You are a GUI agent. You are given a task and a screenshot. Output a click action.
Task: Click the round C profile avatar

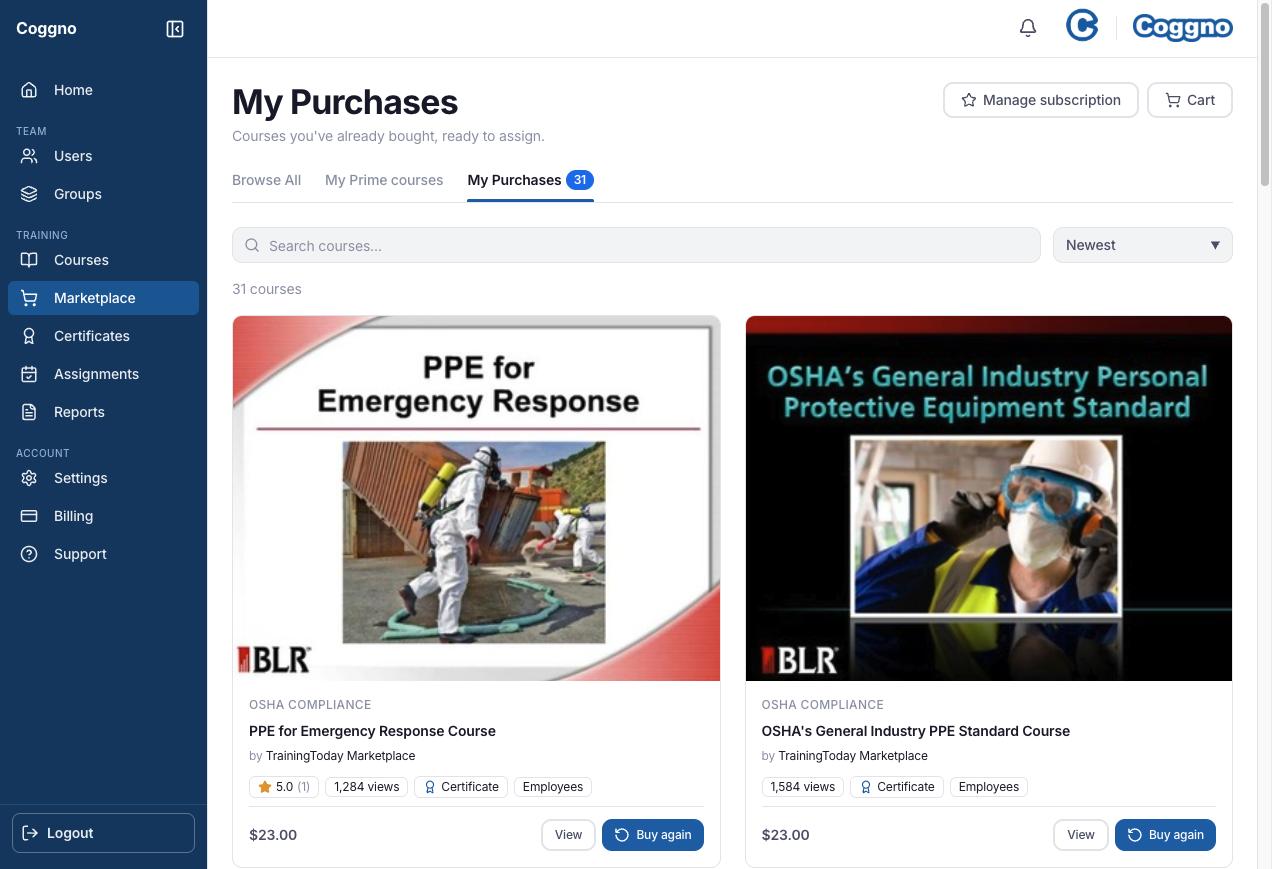(x=1082, y=26)
